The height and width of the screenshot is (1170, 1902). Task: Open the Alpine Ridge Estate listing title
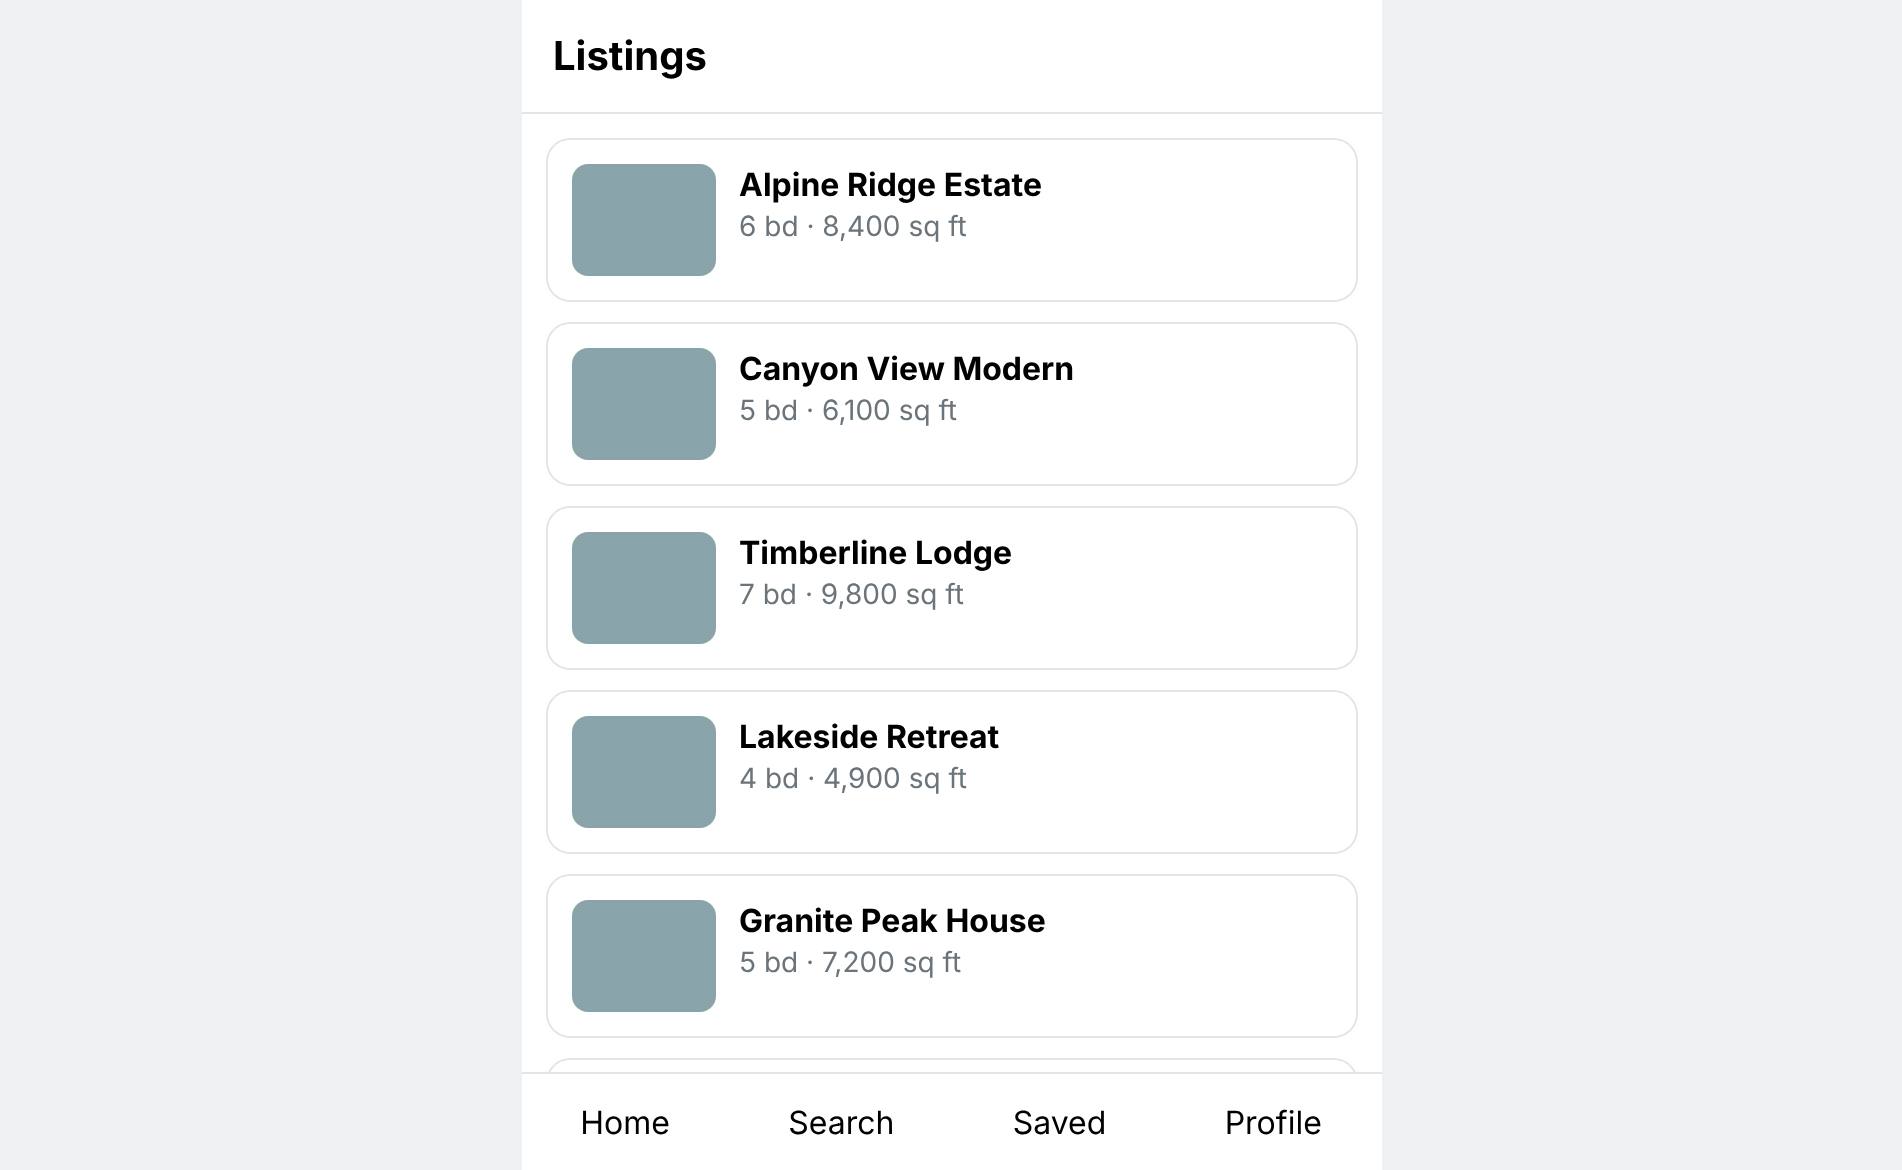890,185
